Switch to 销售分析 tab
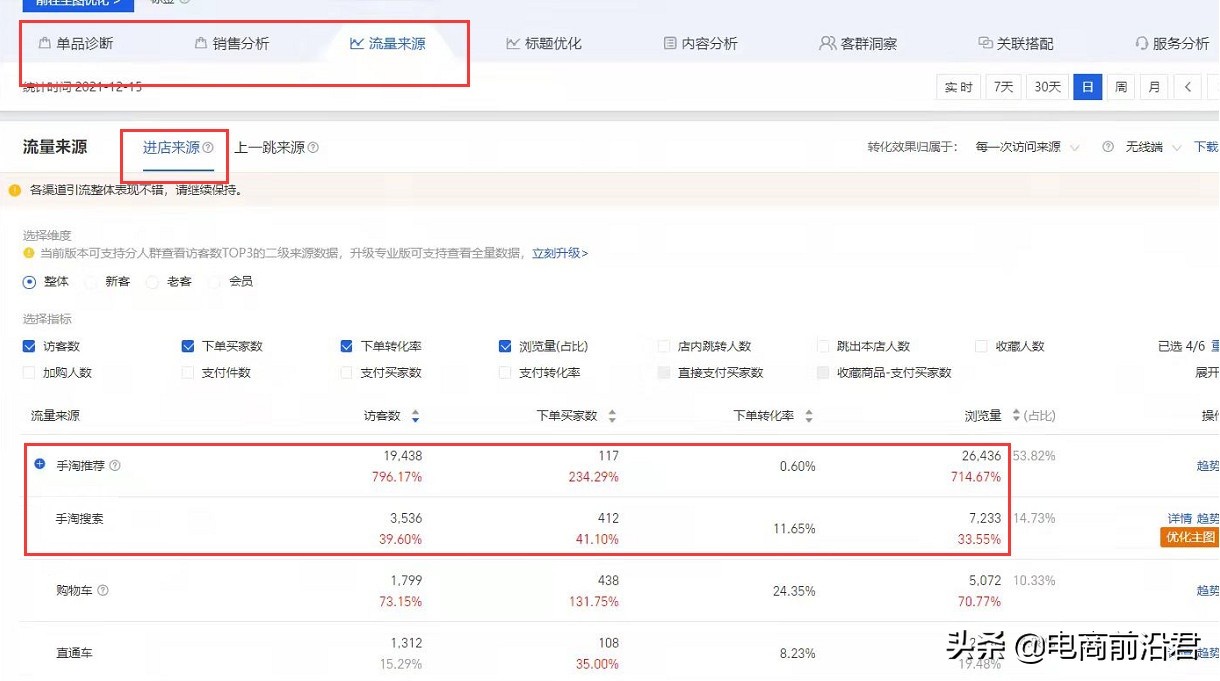 pyautogui.click(x=231, y=43)
